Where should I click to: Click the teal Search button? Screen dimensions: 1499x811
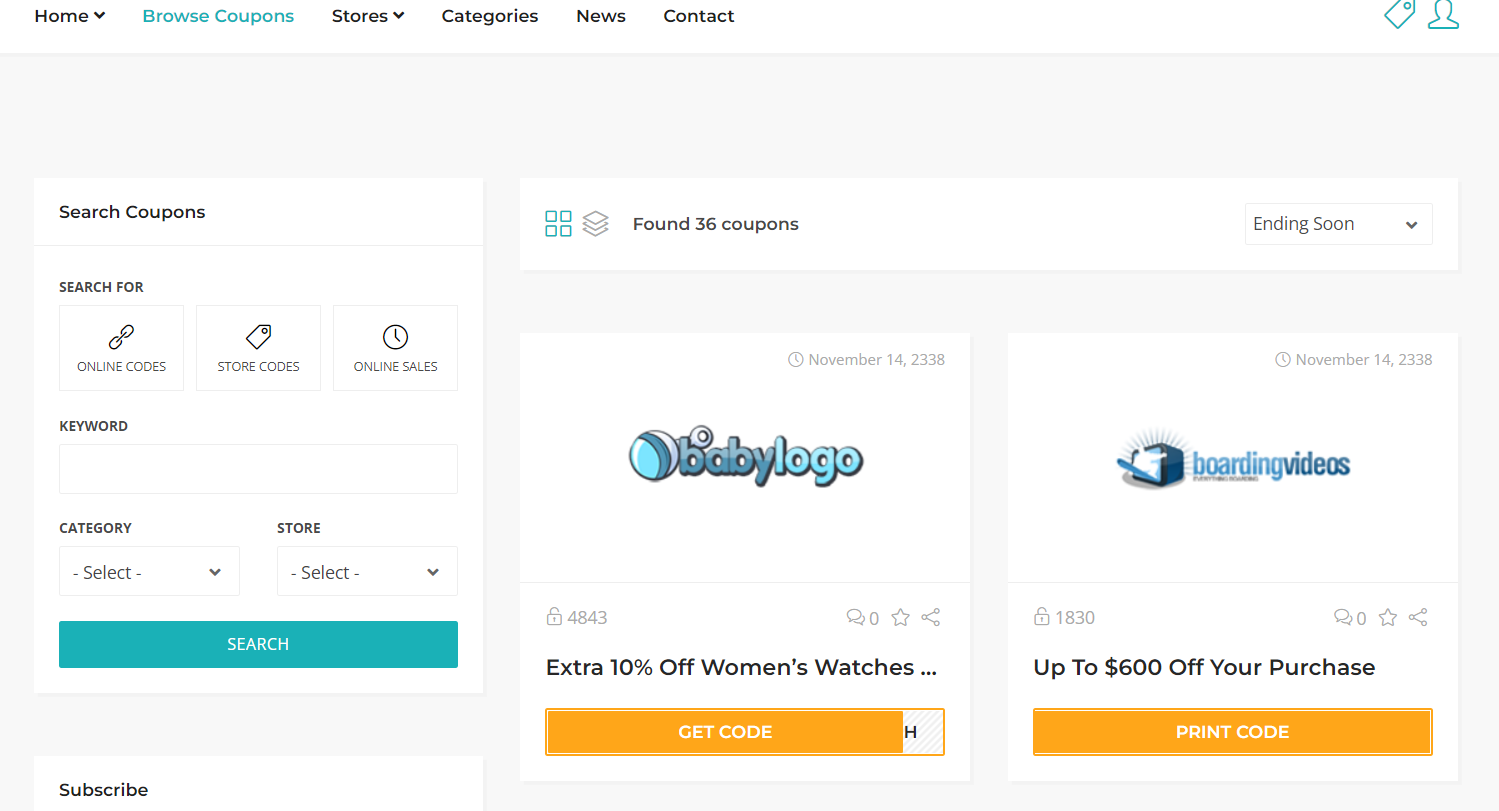258,644
